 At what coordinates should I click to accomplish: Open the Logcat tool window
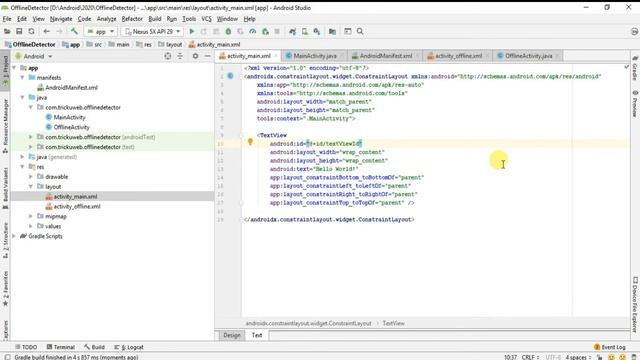(129, 347)
